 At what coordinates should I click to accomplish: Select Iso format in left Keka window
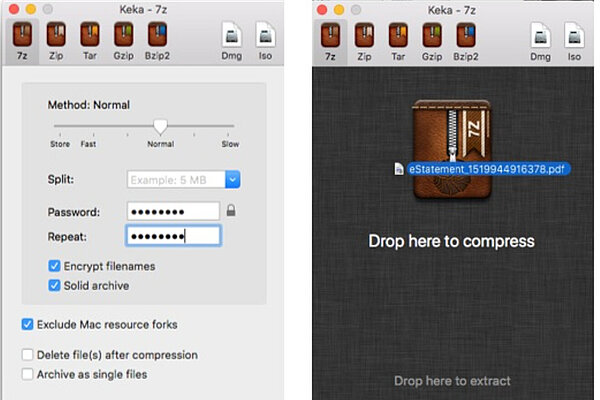(x=265, y=41)
